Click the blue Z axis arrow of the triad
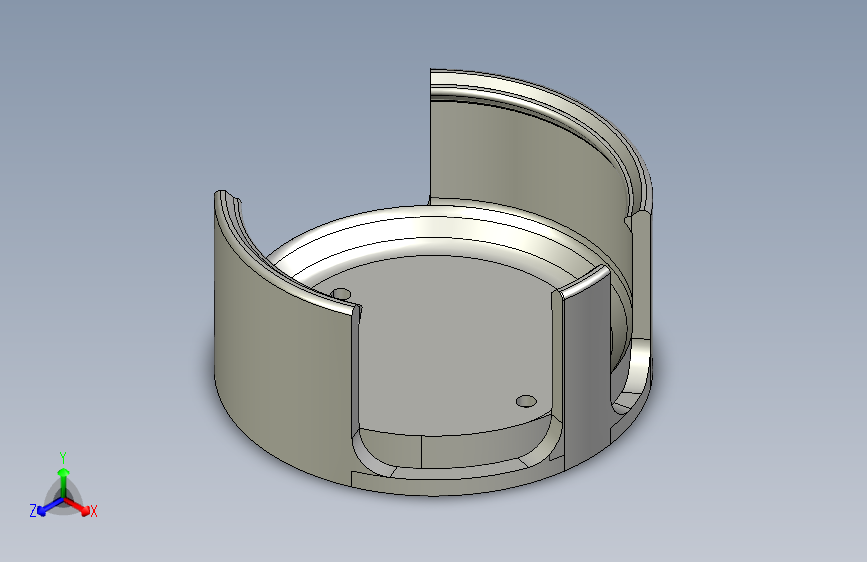The image size is (867, 562). point(50,507)
